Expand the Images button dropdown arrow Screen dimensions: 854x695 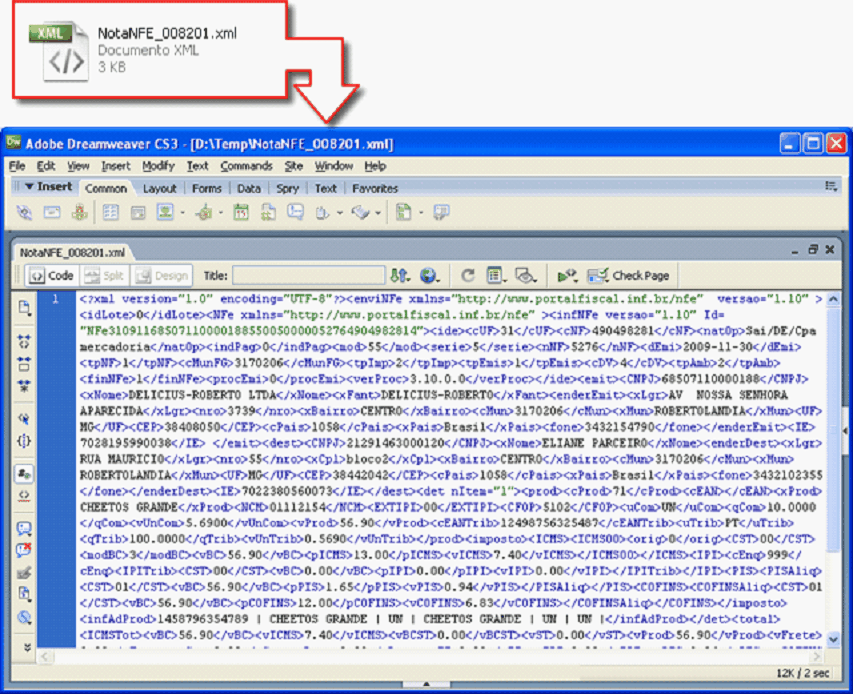182,212
